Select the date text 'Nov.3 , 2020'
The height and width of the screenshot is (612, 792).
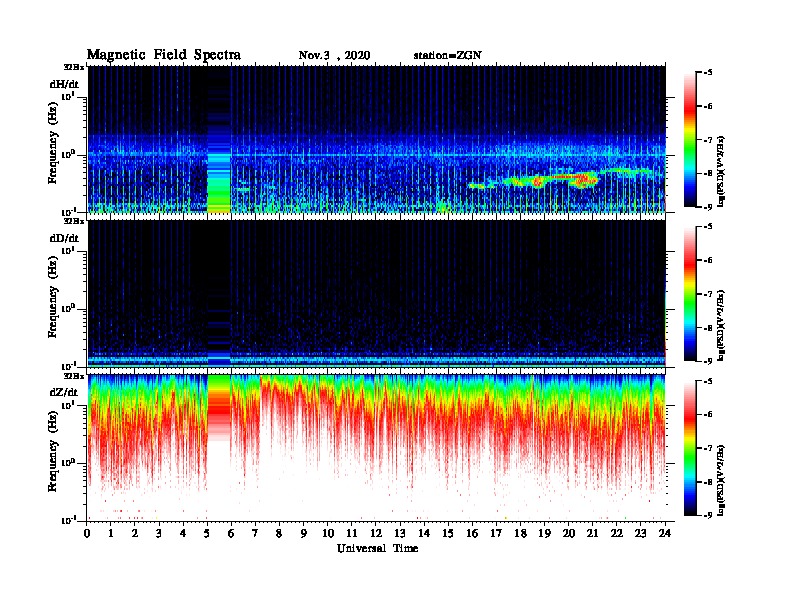(334, 55)
